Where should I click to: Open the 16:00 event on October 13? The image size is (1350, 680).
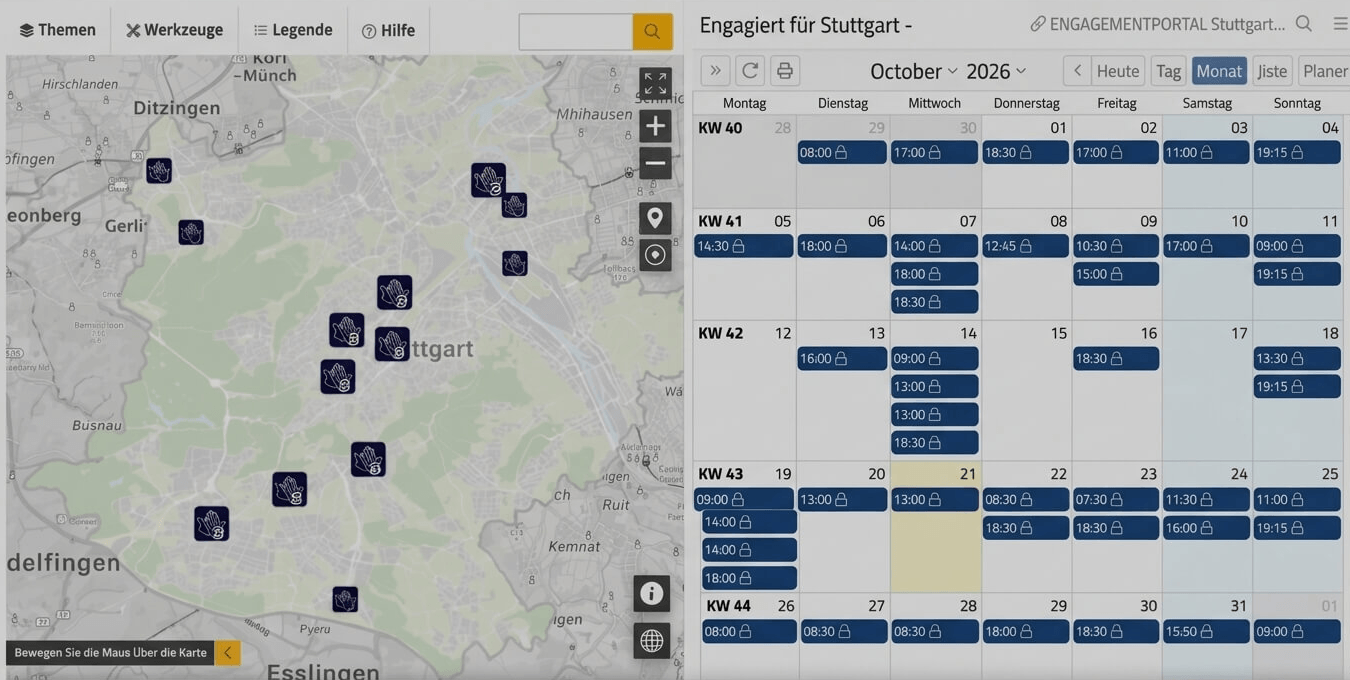(842, 358)
